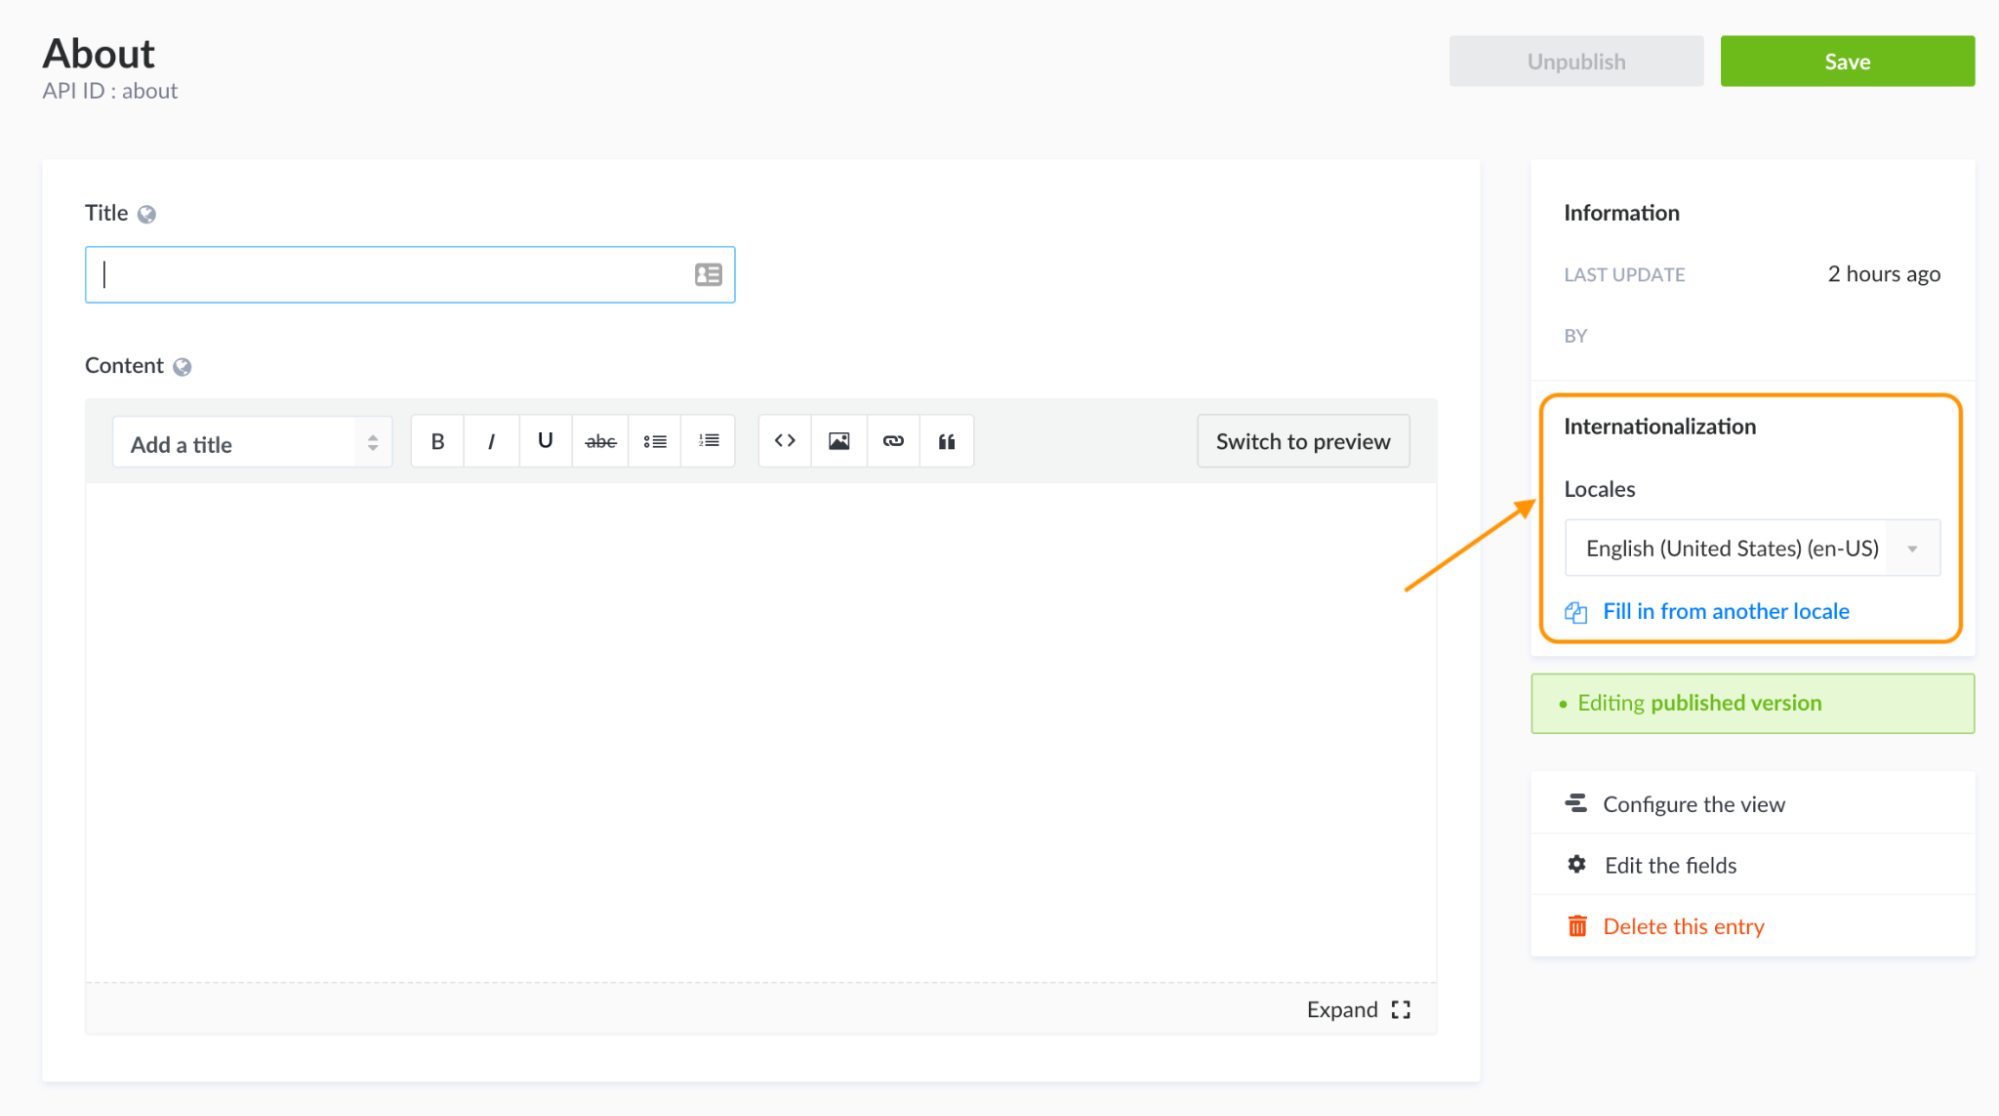Apply strikethrough formatting
Viewport: 1999px width, 1116px height.
599,440
